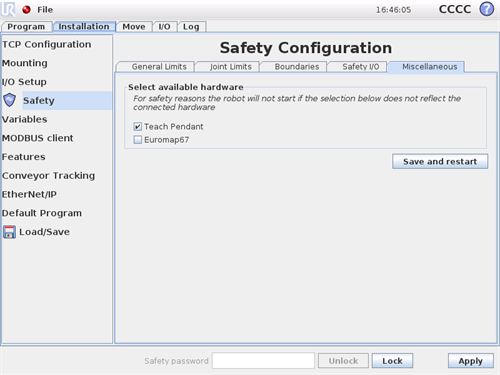500x375 pixels.
Task: Select MODBUS client in the sidebar
Action: point(38,138)
